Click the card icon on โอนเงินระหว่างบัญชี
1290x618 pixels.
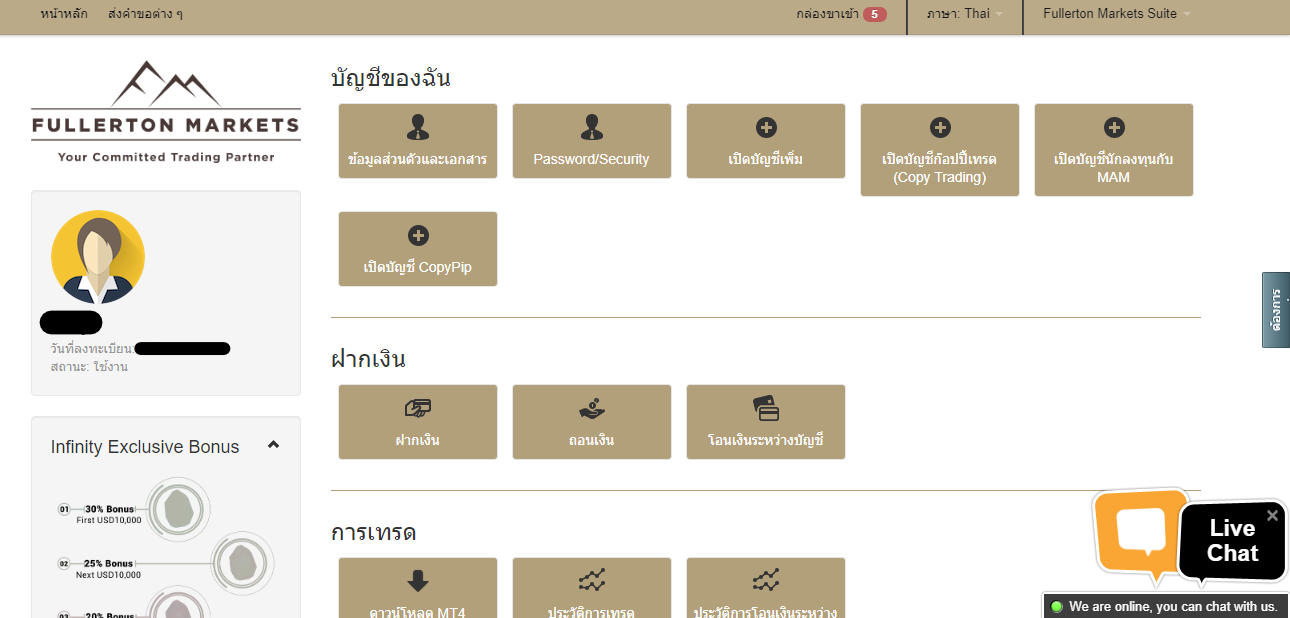point(766,408)
